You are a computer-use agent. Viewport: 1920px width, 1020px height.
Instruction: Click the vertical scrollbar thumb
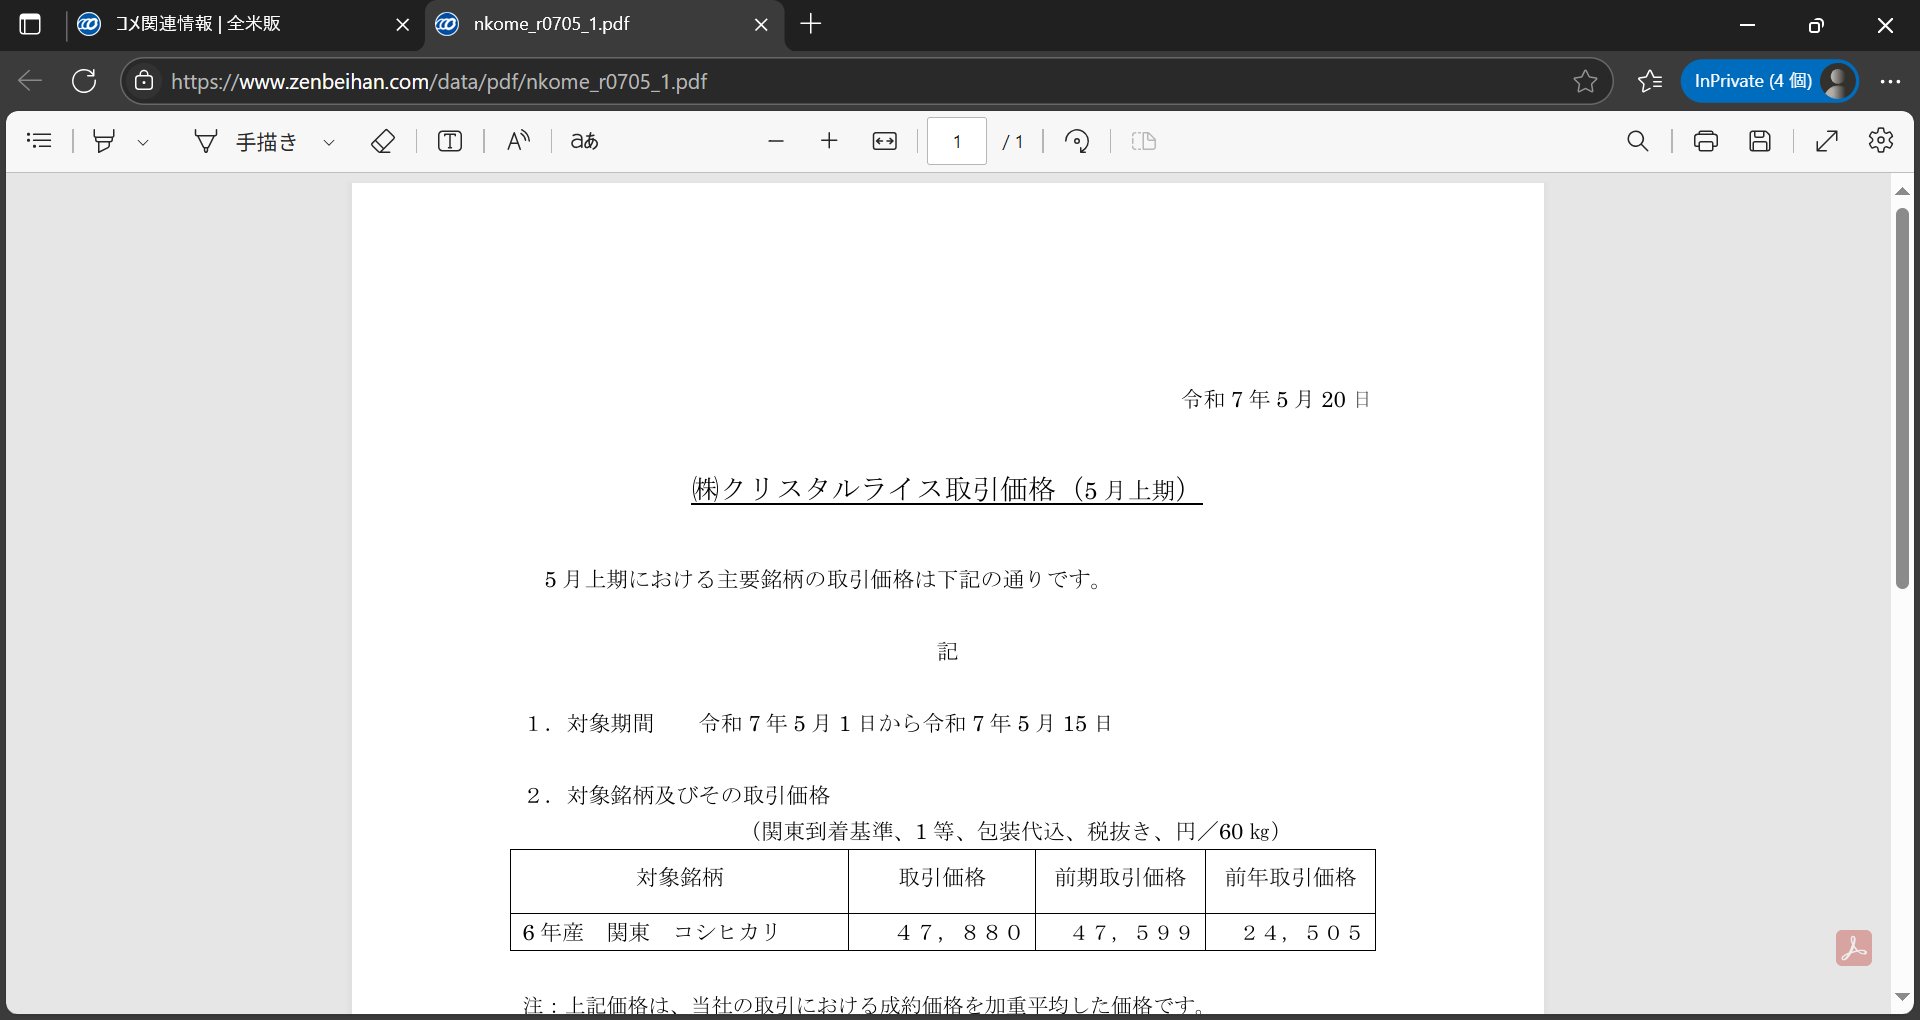1902,399
